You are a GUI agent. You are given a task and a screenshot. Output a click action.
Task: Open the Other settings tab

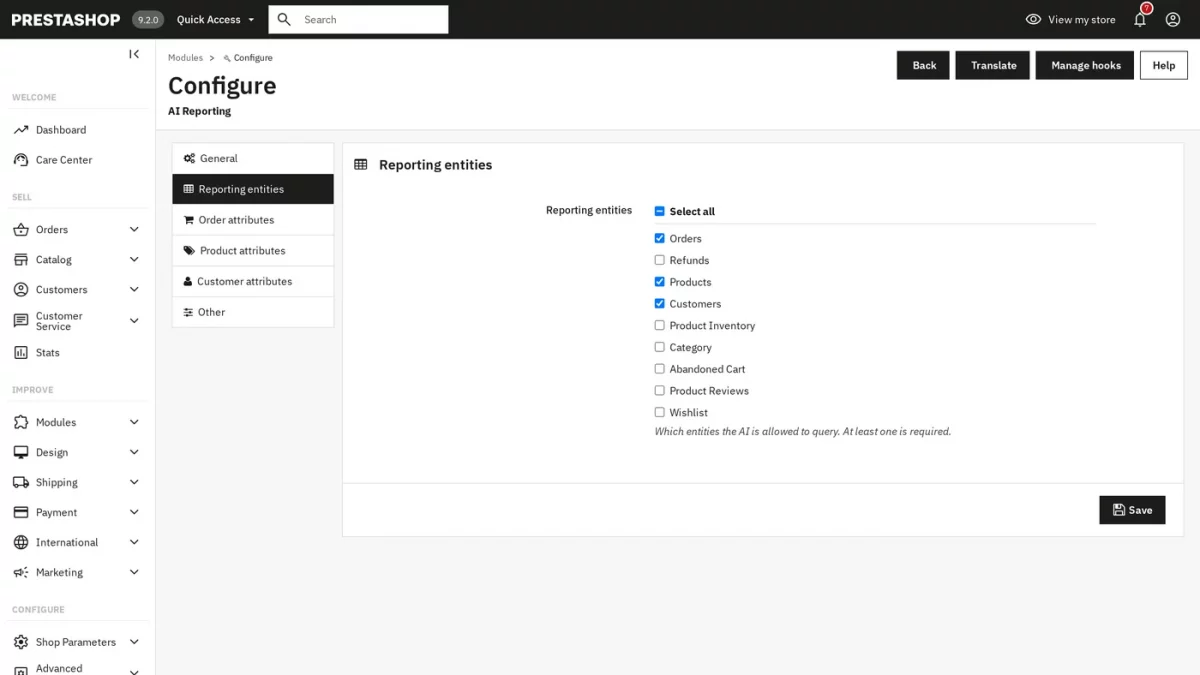click(253, 312)
